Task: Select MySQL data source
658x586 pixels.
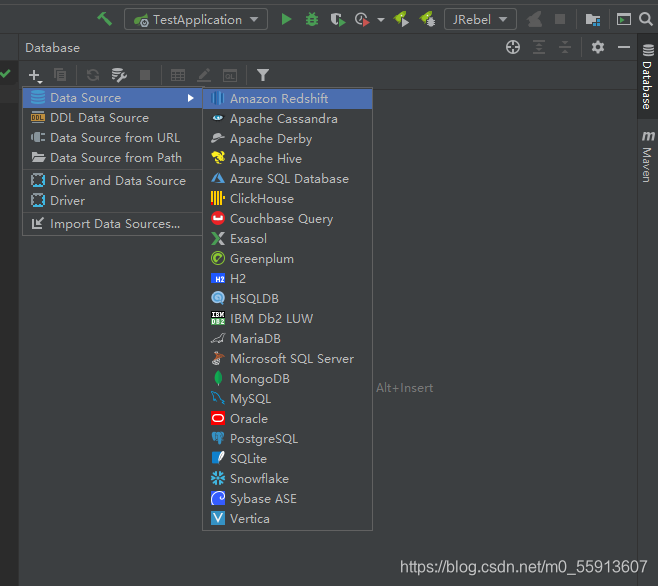Action: pyautogui.click(x=287, y=399)
